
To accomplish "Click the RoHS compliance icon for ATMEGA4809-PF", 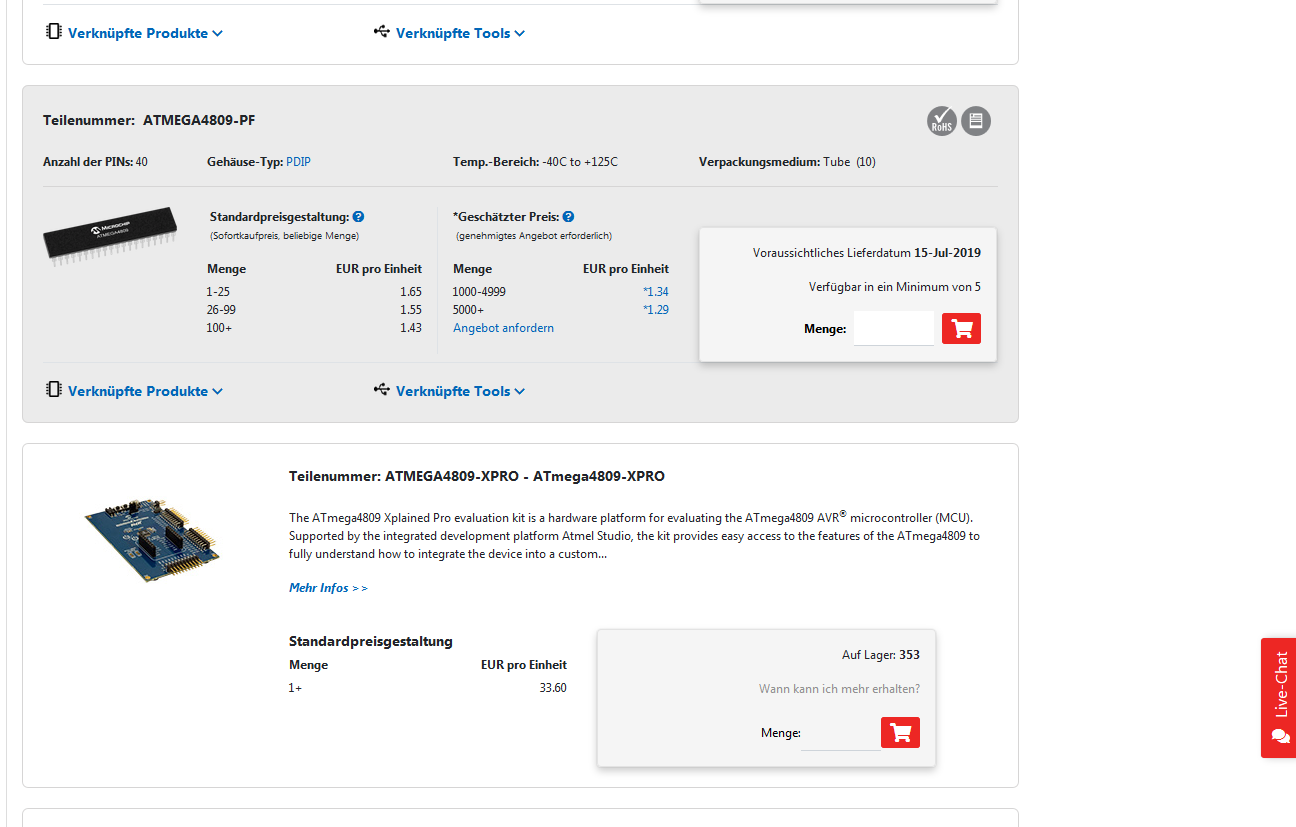I will pyautogui.click(x=941, y=121).
